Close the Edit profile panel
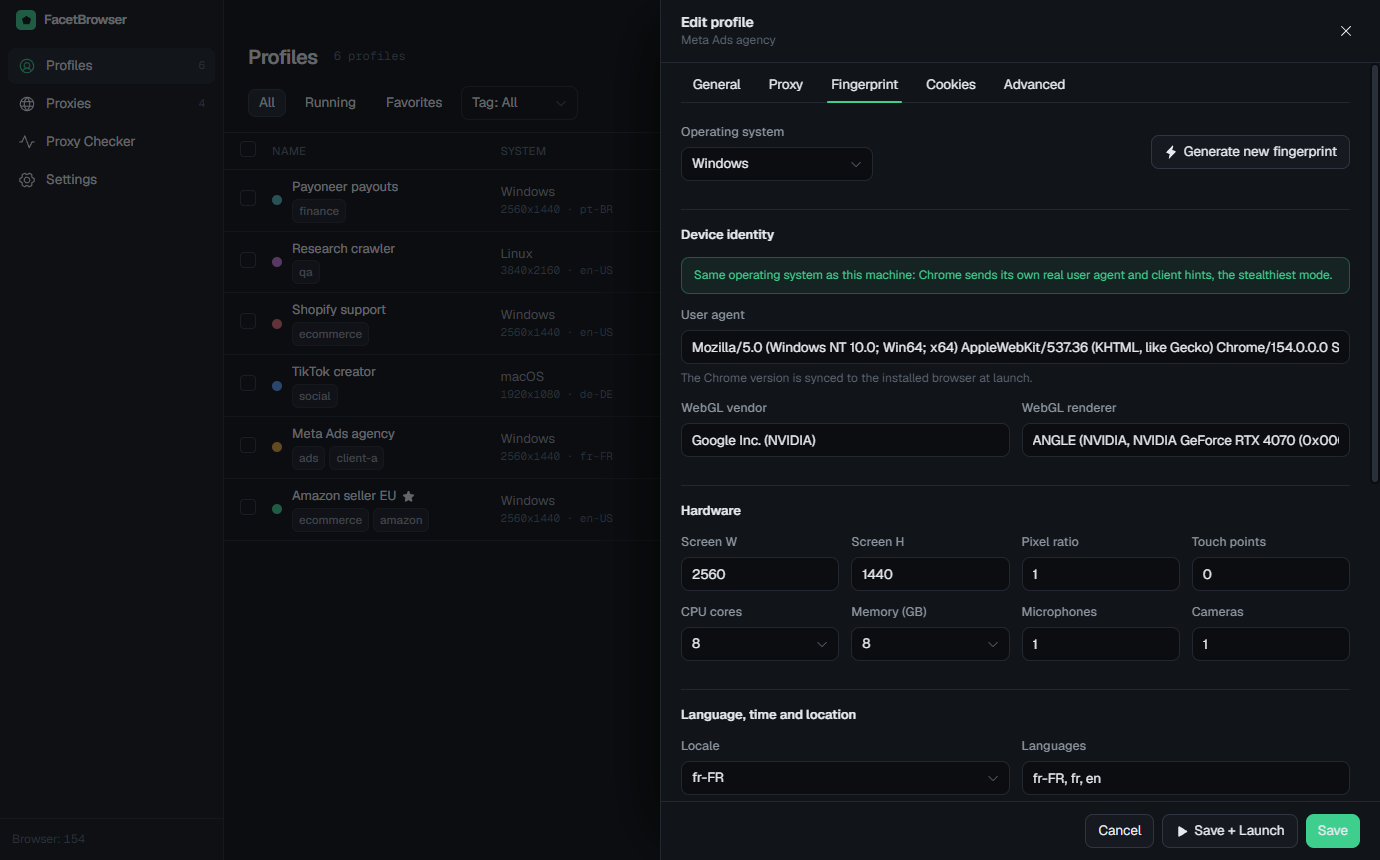Screen dimensions: 1380x860 (x=1346, y=31)
